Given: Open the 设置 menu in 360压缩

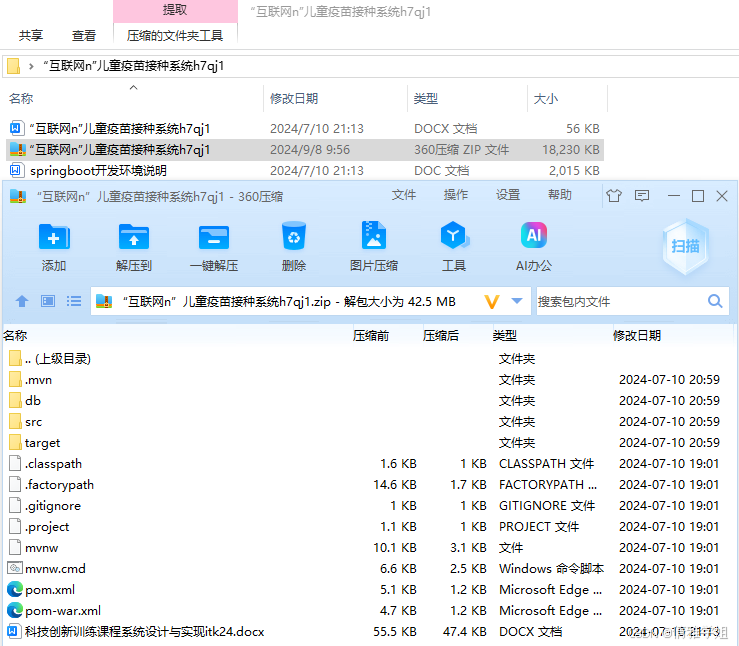Looking at the screenshot, I should click(508, 195).
